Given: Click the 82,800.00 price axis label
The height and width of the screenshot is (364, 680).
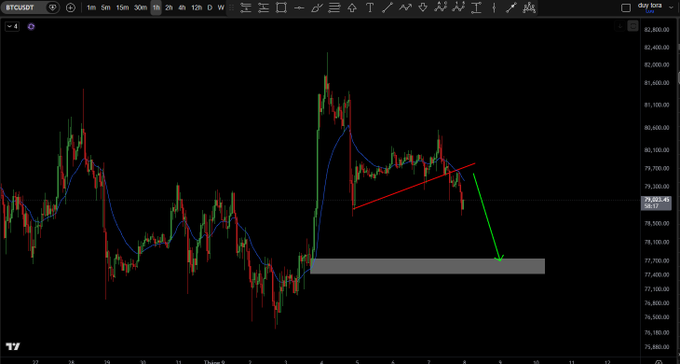Looking at the screenshot, I should tap(656, 30).
